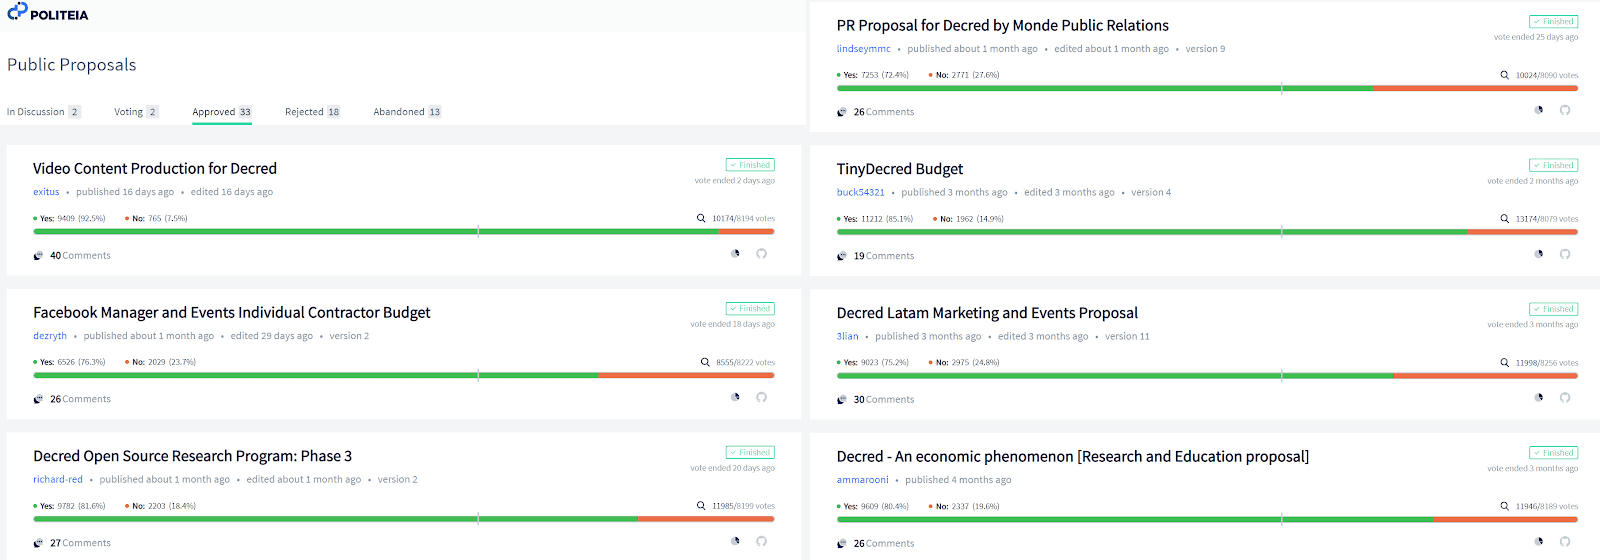The width and height of the screenshot is (1600, 560).
Task: Click magnifier icon beside 13174/8079 votes
Action: point(1504,218)
